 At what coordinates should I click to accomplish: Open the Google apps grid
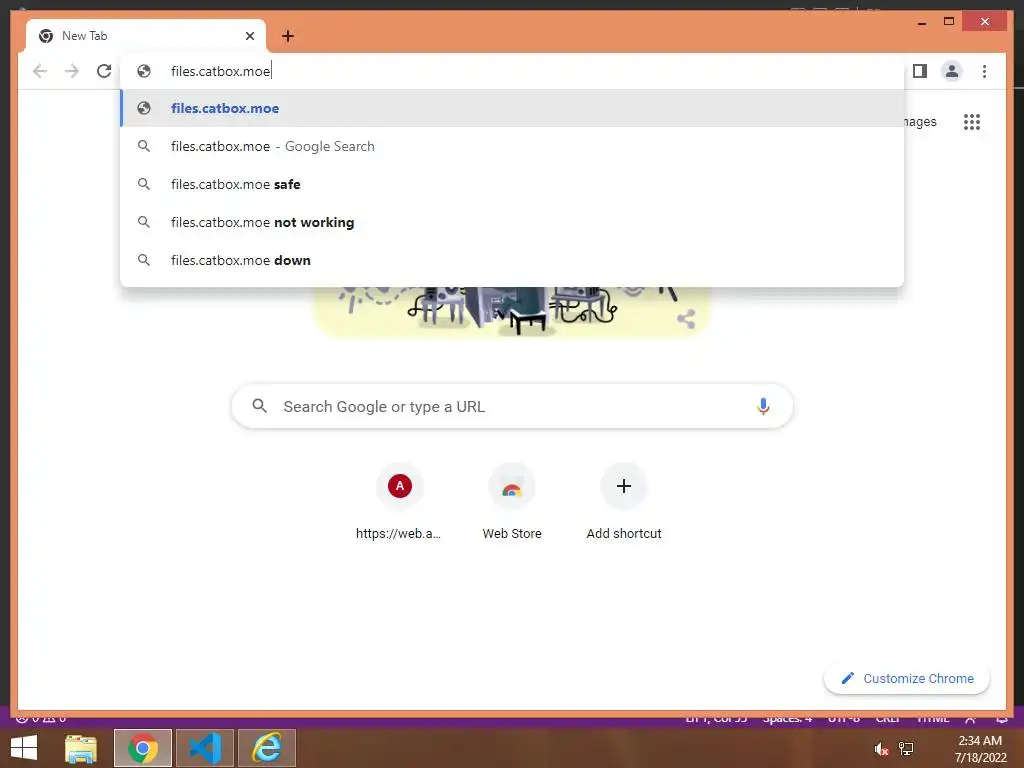click(972, 122)
